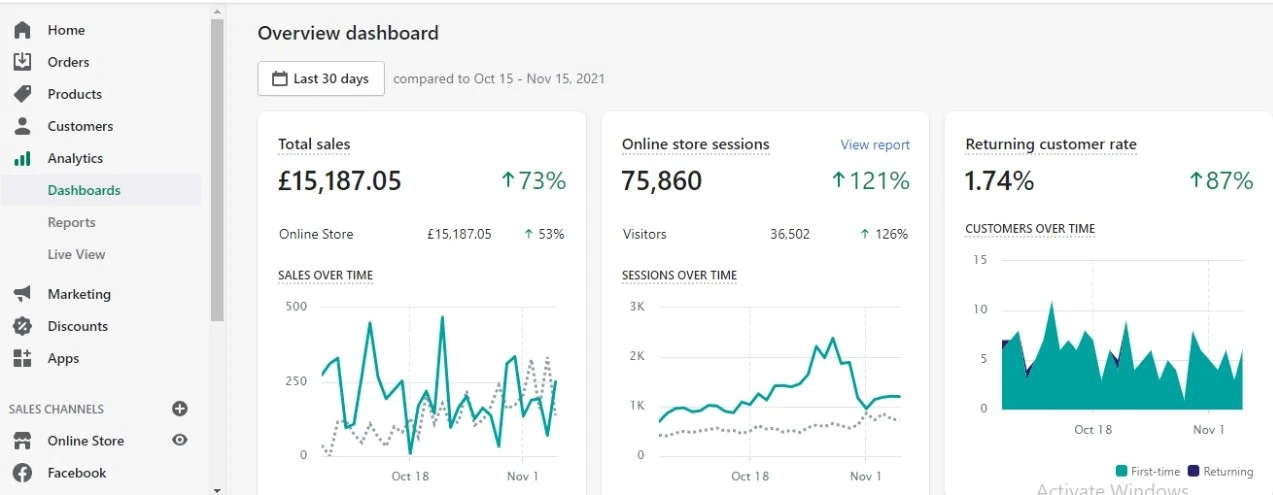Click the sidebar scroll up arrow
This screenshot has height=495, width=1273.
tap(217, 11)
